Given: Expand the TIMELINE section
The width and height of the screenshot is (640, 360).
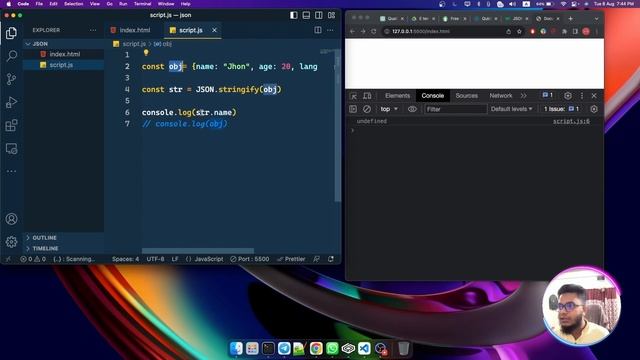Looking at the screenshot, I should (x=63, y=248).
